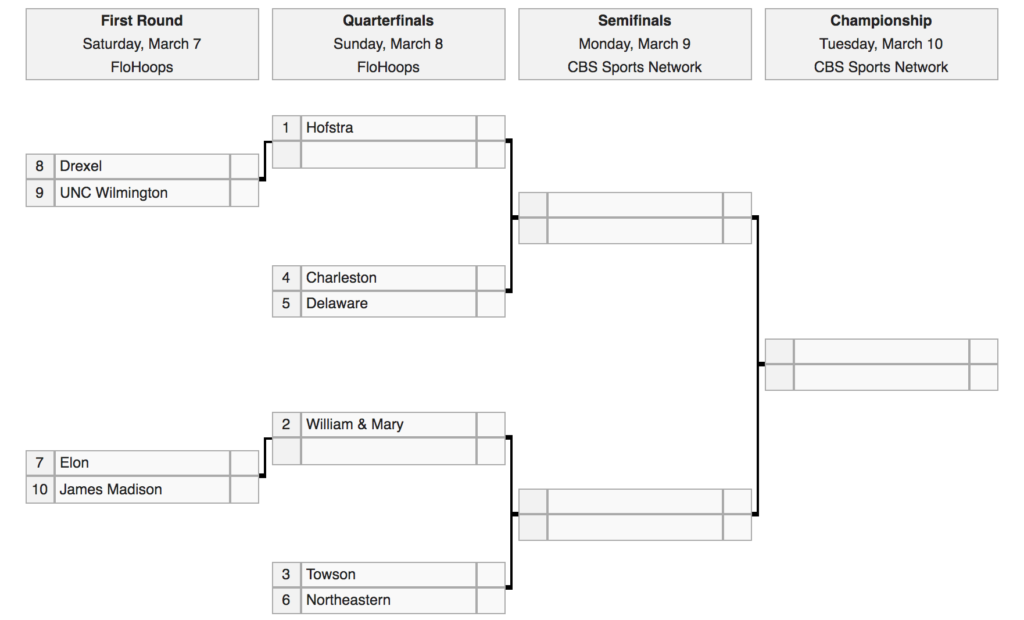1024x620 pixels.
Task: Select the empty slot directly below Hofstra
Action: coord(388,154)
